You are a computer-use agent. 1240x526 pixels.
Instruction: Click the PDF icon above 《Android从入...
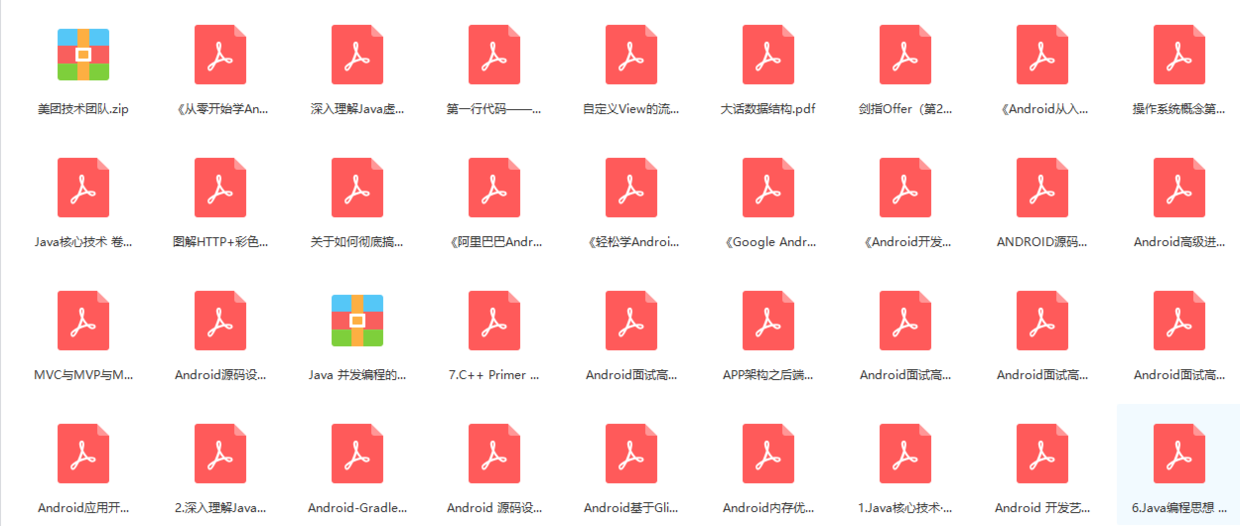point(1042,54)
